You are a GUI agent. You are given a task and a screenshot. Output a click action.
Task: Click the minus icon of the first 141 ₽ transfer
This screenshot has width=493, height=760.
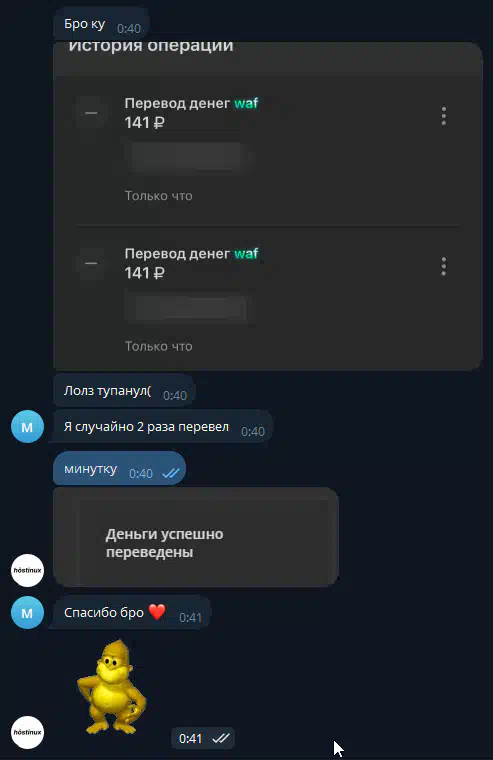[x=91, y=113]
